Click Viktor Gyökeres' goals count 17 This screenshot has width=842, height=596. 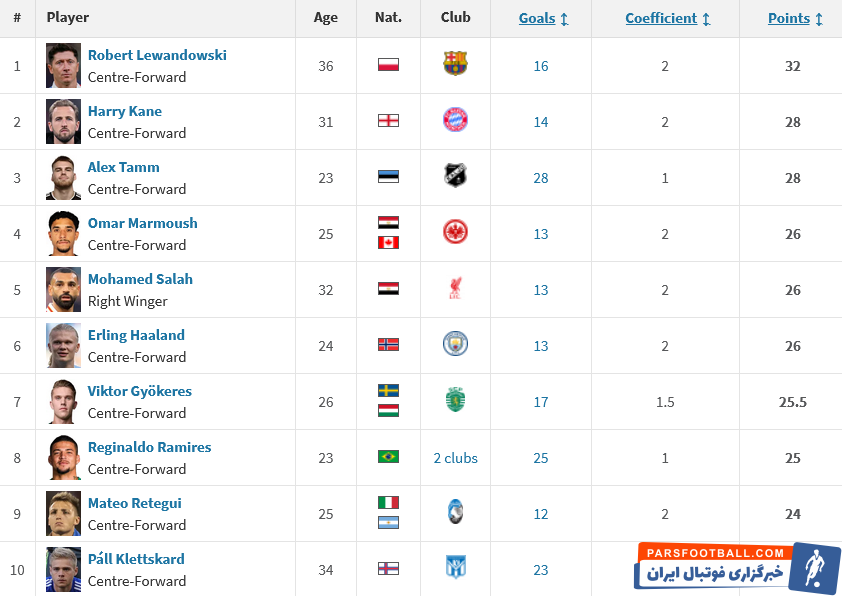pyautogui.click(x=541, y=402)
